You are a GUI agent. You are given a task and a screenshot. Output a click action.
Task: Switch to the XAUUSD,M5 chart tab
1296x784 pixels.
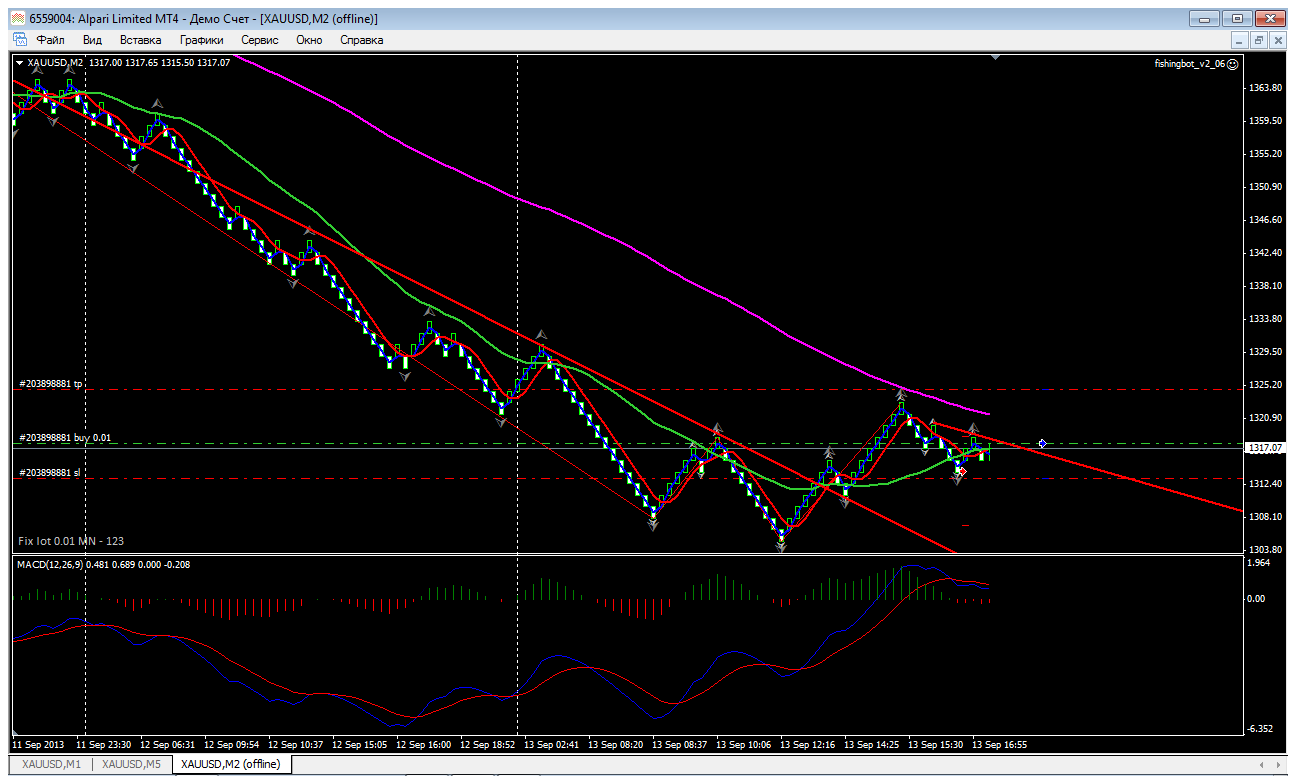131,764
